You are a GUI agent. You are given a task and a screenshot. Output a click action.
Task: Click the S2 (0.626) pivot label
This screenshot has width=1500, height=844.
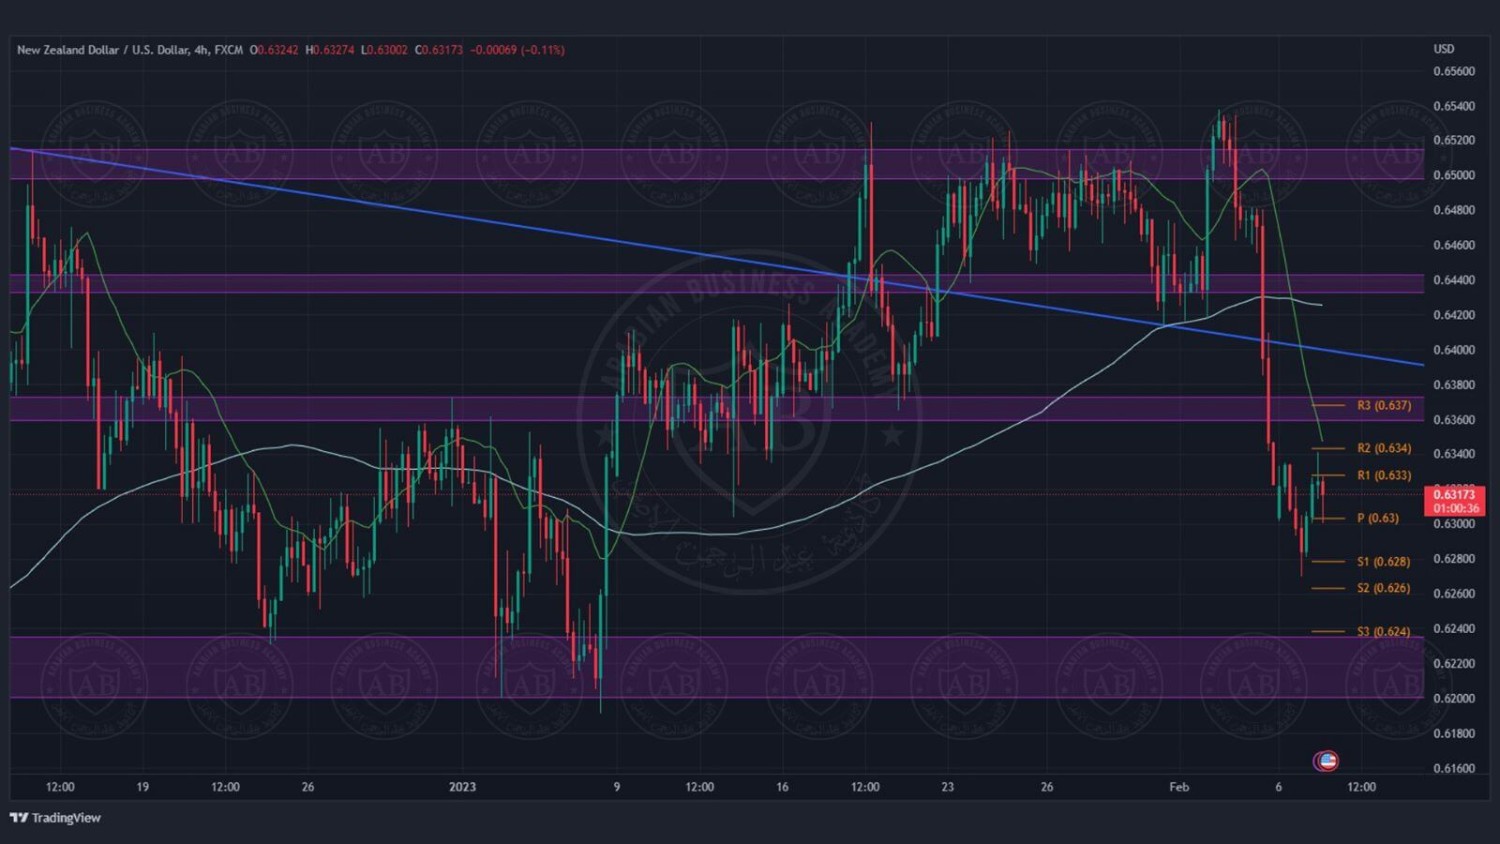pyautogui.click(x=1383, y=588)
